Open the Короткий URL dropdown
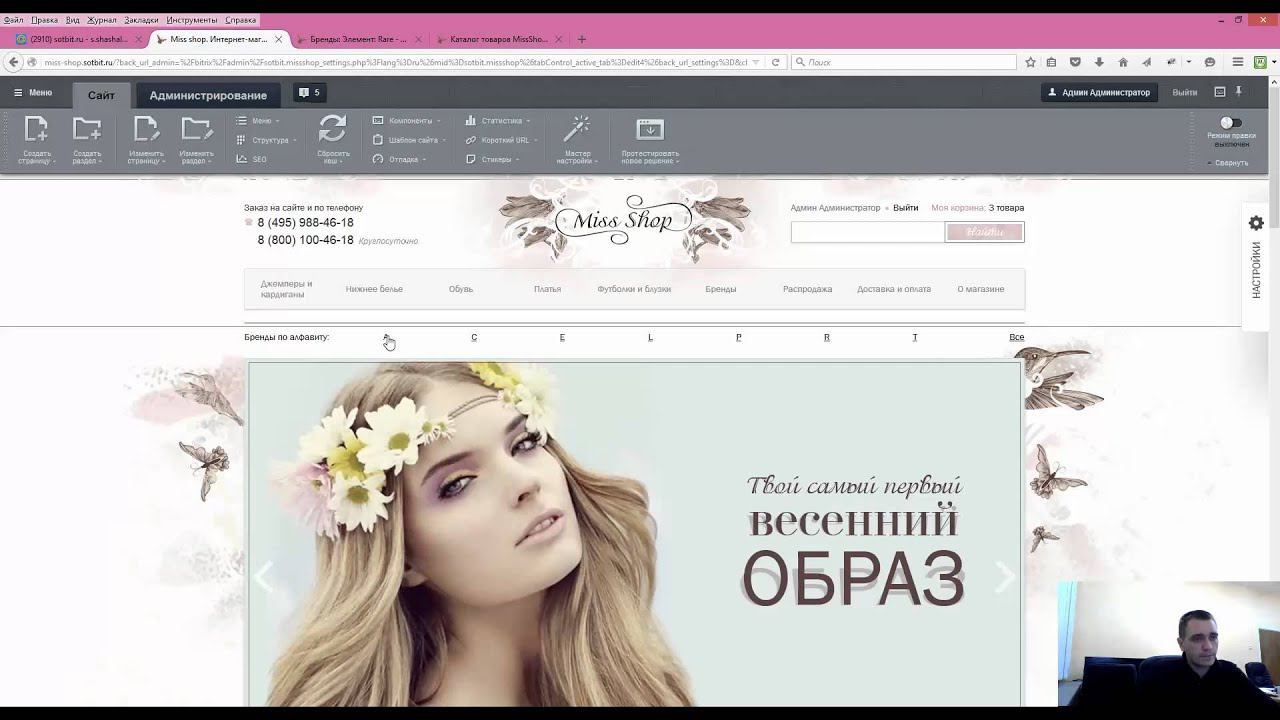This screenshot has width=1280, height=720. tap(501, 140)
